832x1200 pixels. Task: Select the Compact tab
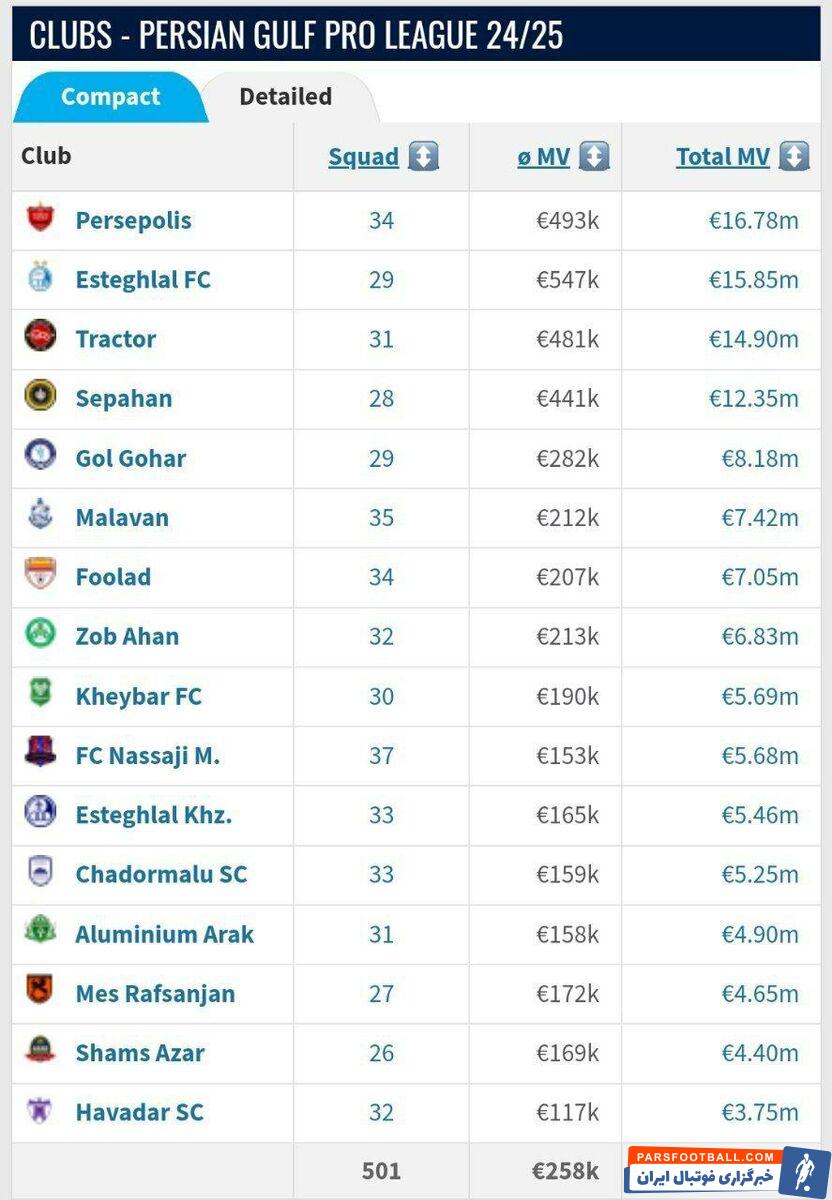[111, 96]
